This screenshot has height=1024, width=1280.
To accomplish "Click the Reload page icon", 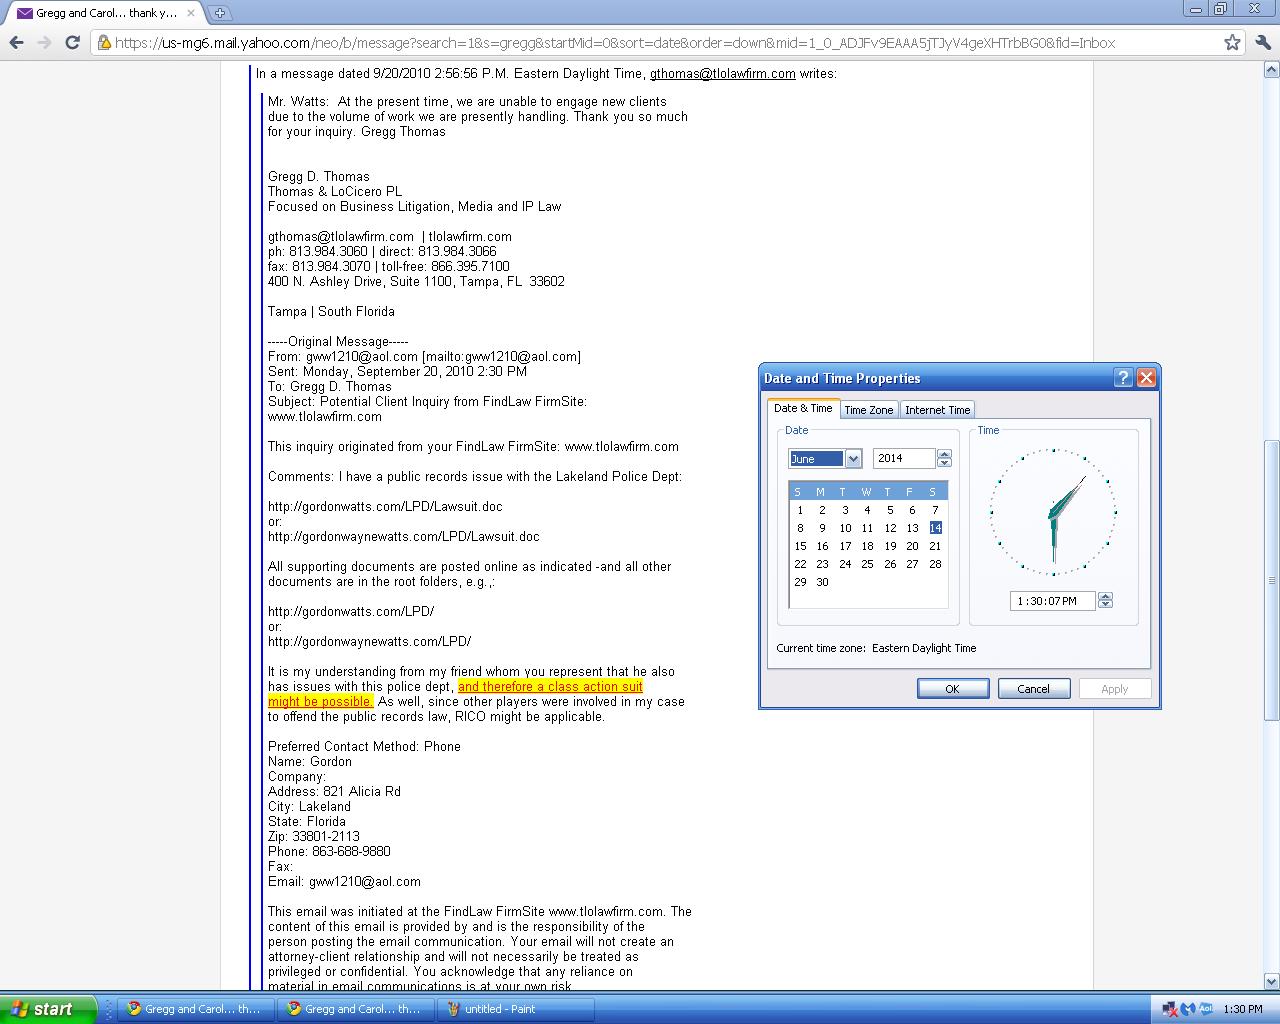I will coord(72,42).
